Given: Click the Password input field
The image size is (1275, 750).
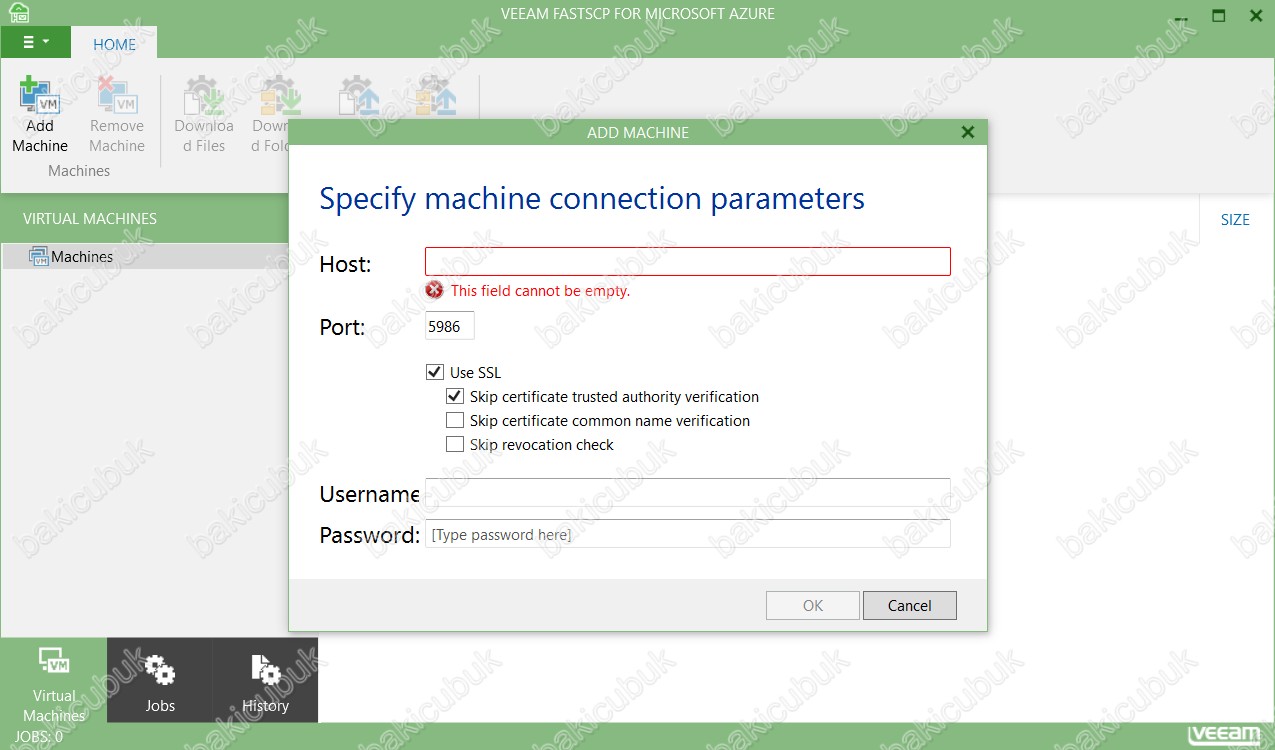Looking at the screenshot, I should [x=688, y=534].
